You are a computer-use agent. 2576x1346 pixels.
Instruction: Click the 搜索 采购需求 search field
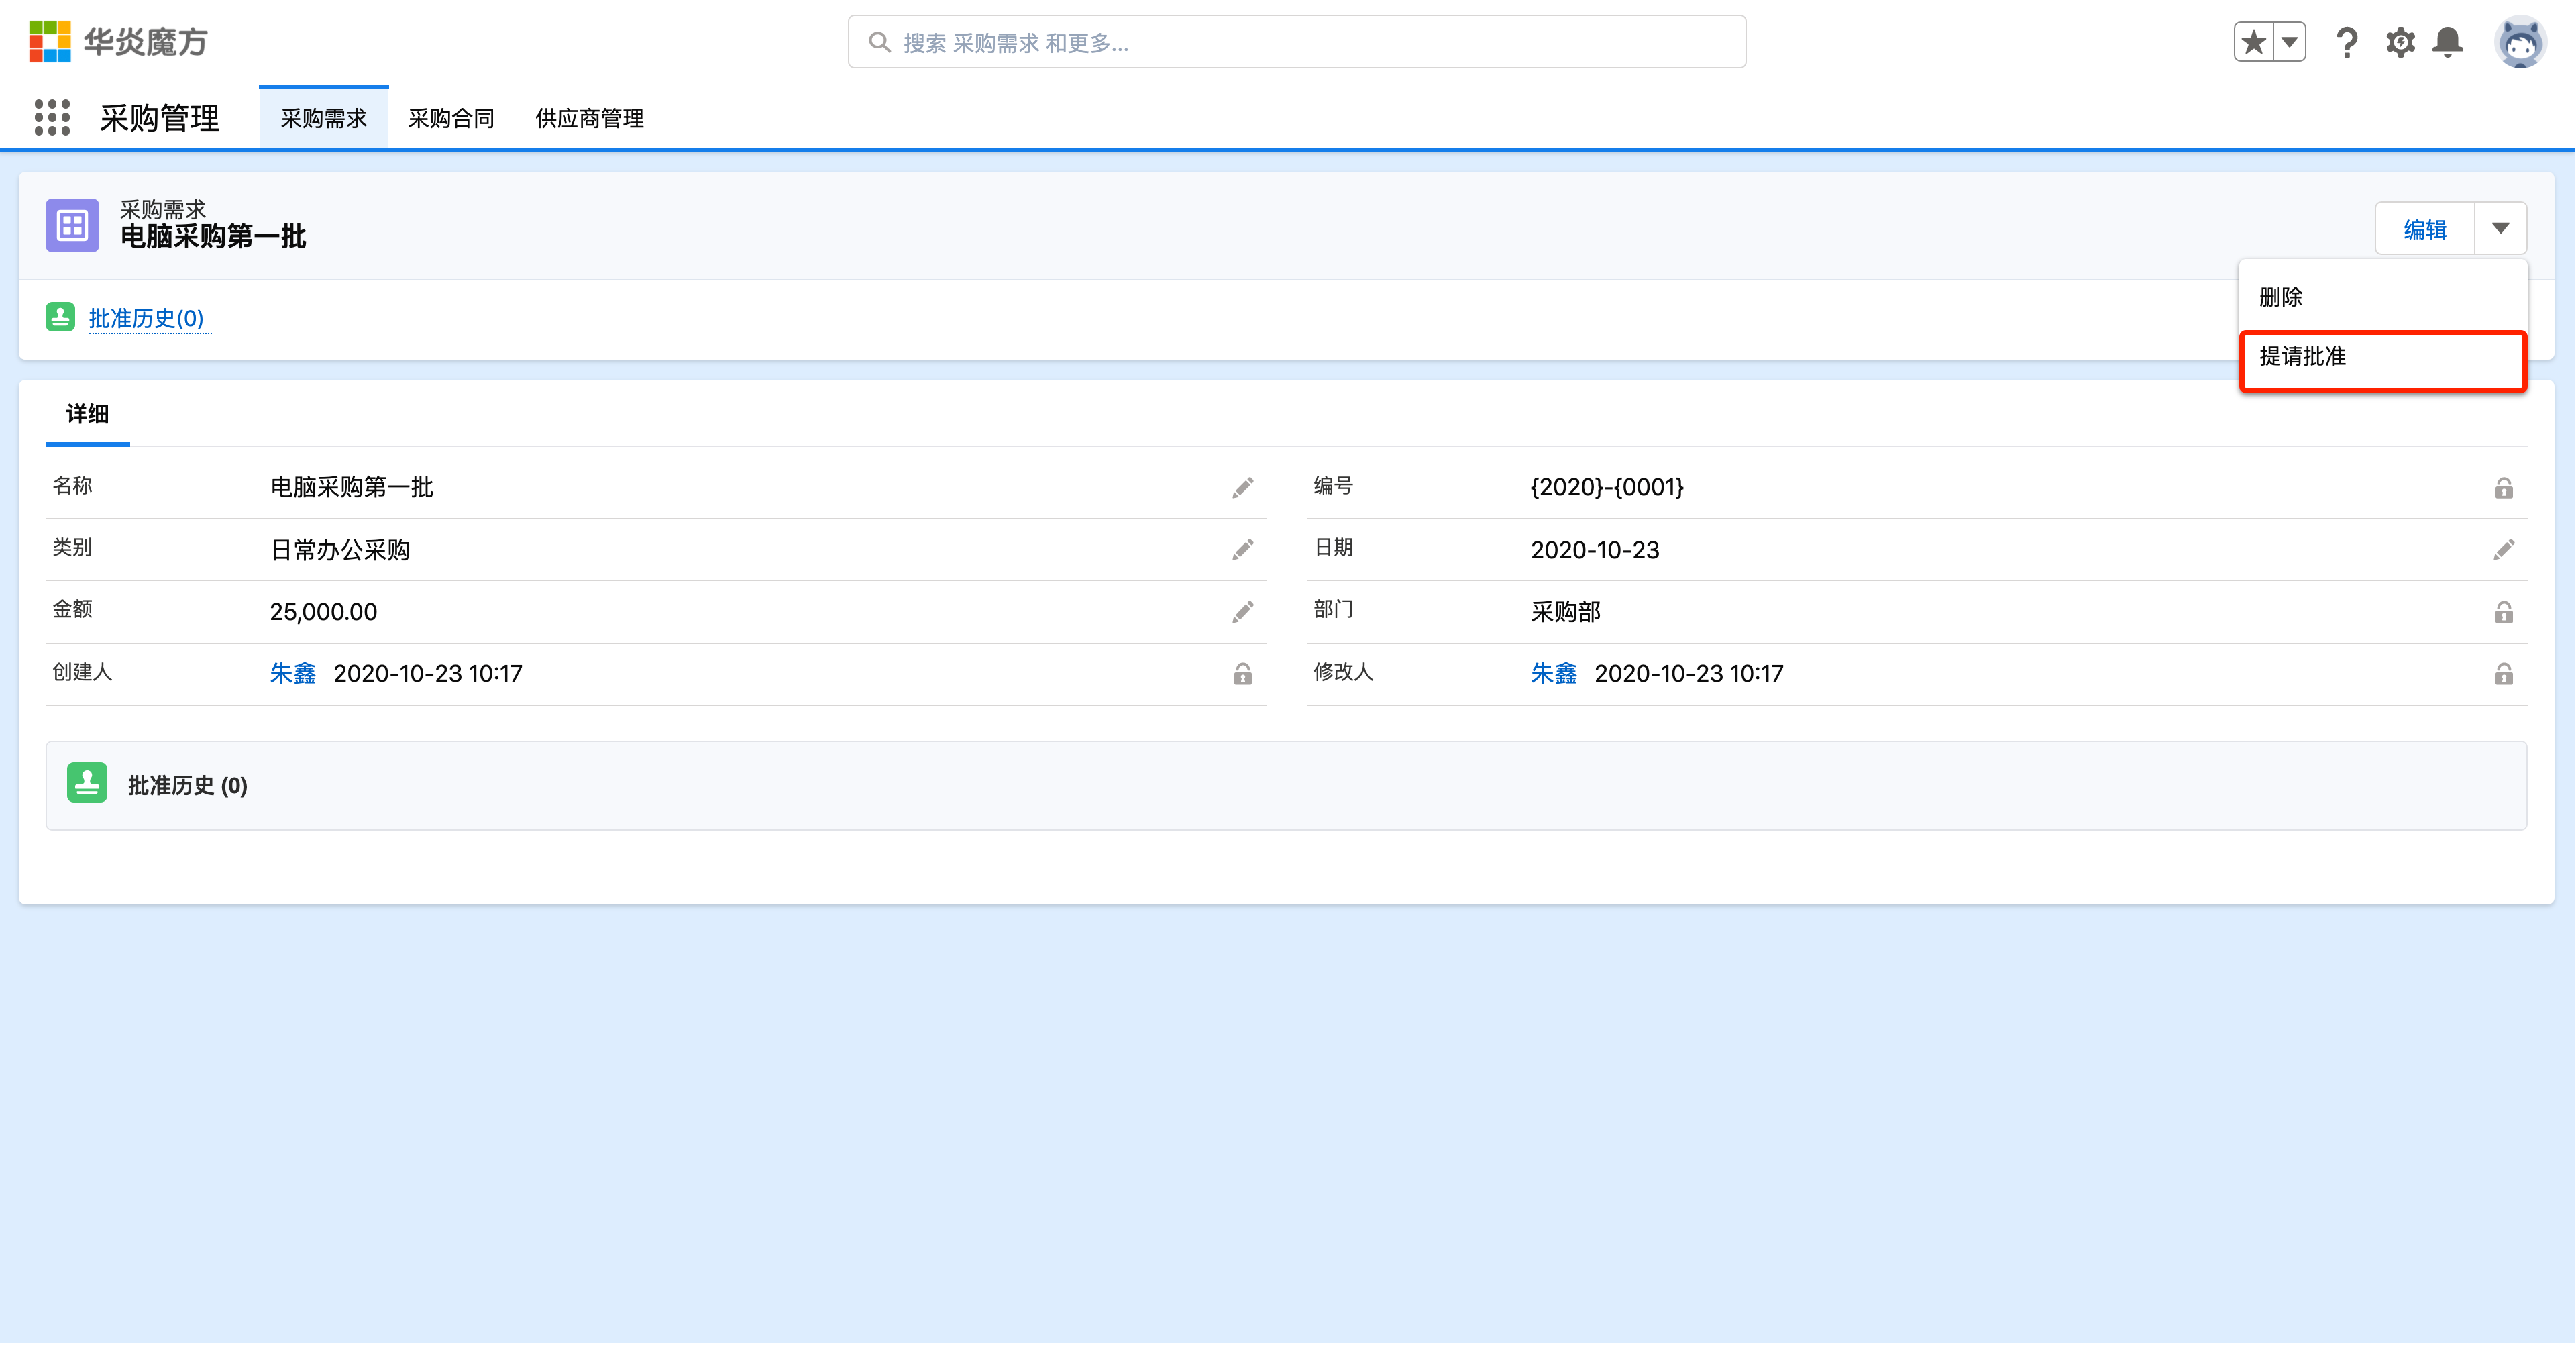click(1296, 42)
